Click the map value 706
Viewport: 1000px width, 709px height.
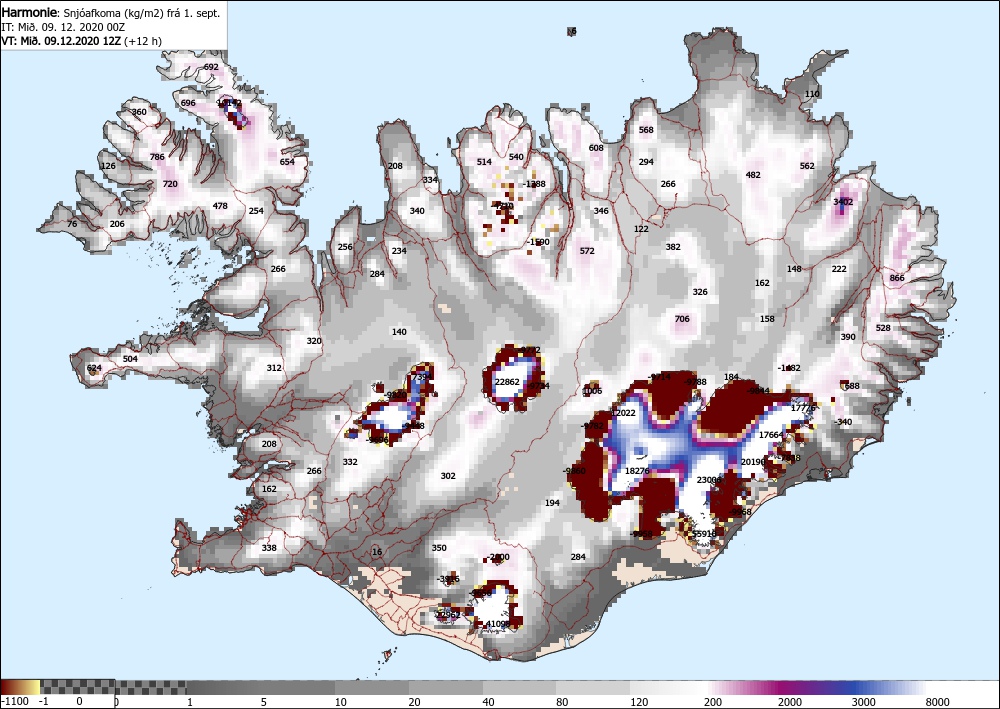pyautogui.click(x=682, y=319)
